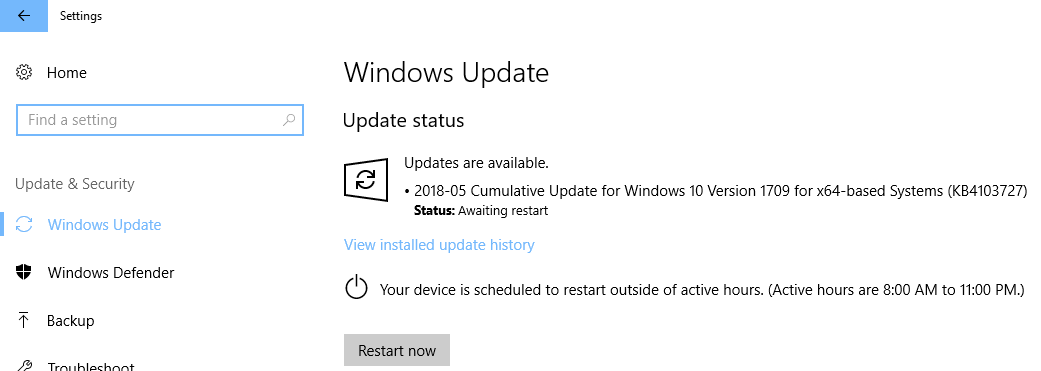Open the Home settings page label

click(66, 72)
